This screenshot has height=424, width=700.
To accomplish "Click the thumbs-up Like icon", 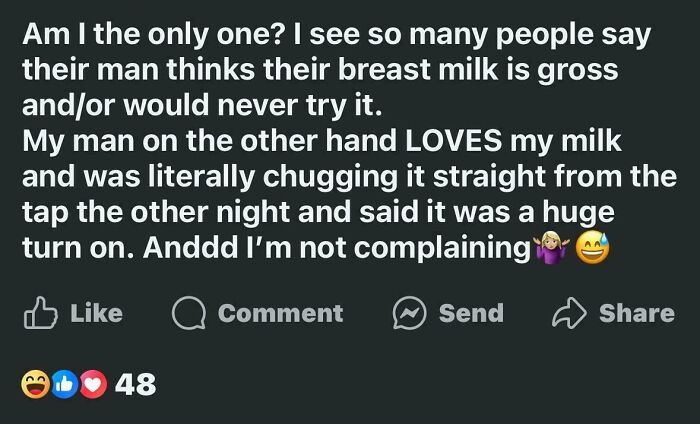I will [x=39, y=312].
